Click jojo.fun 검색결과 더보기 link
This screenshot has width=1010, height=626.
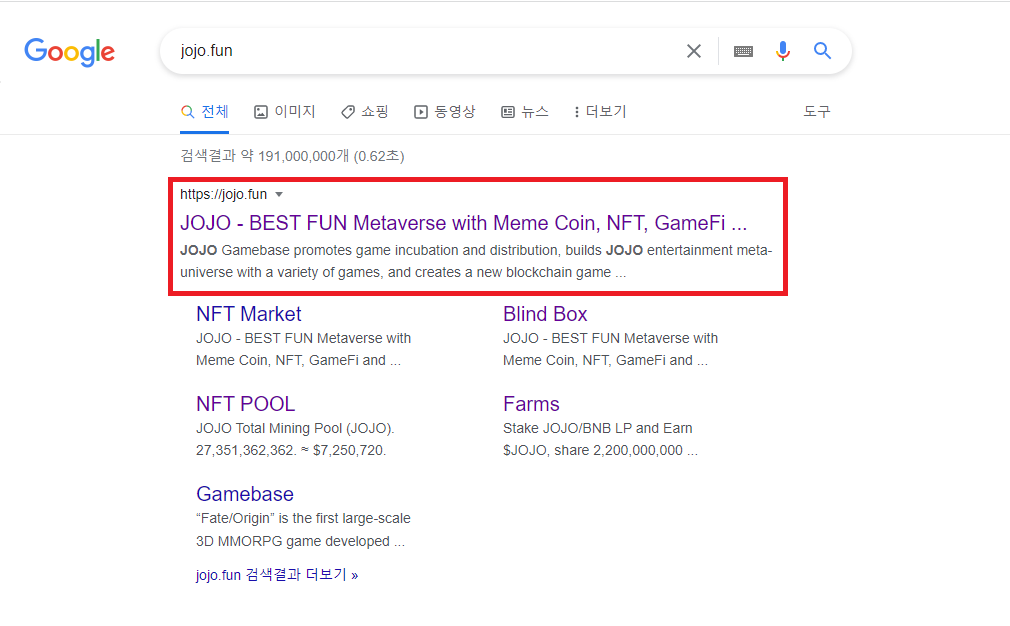point(277,574)
